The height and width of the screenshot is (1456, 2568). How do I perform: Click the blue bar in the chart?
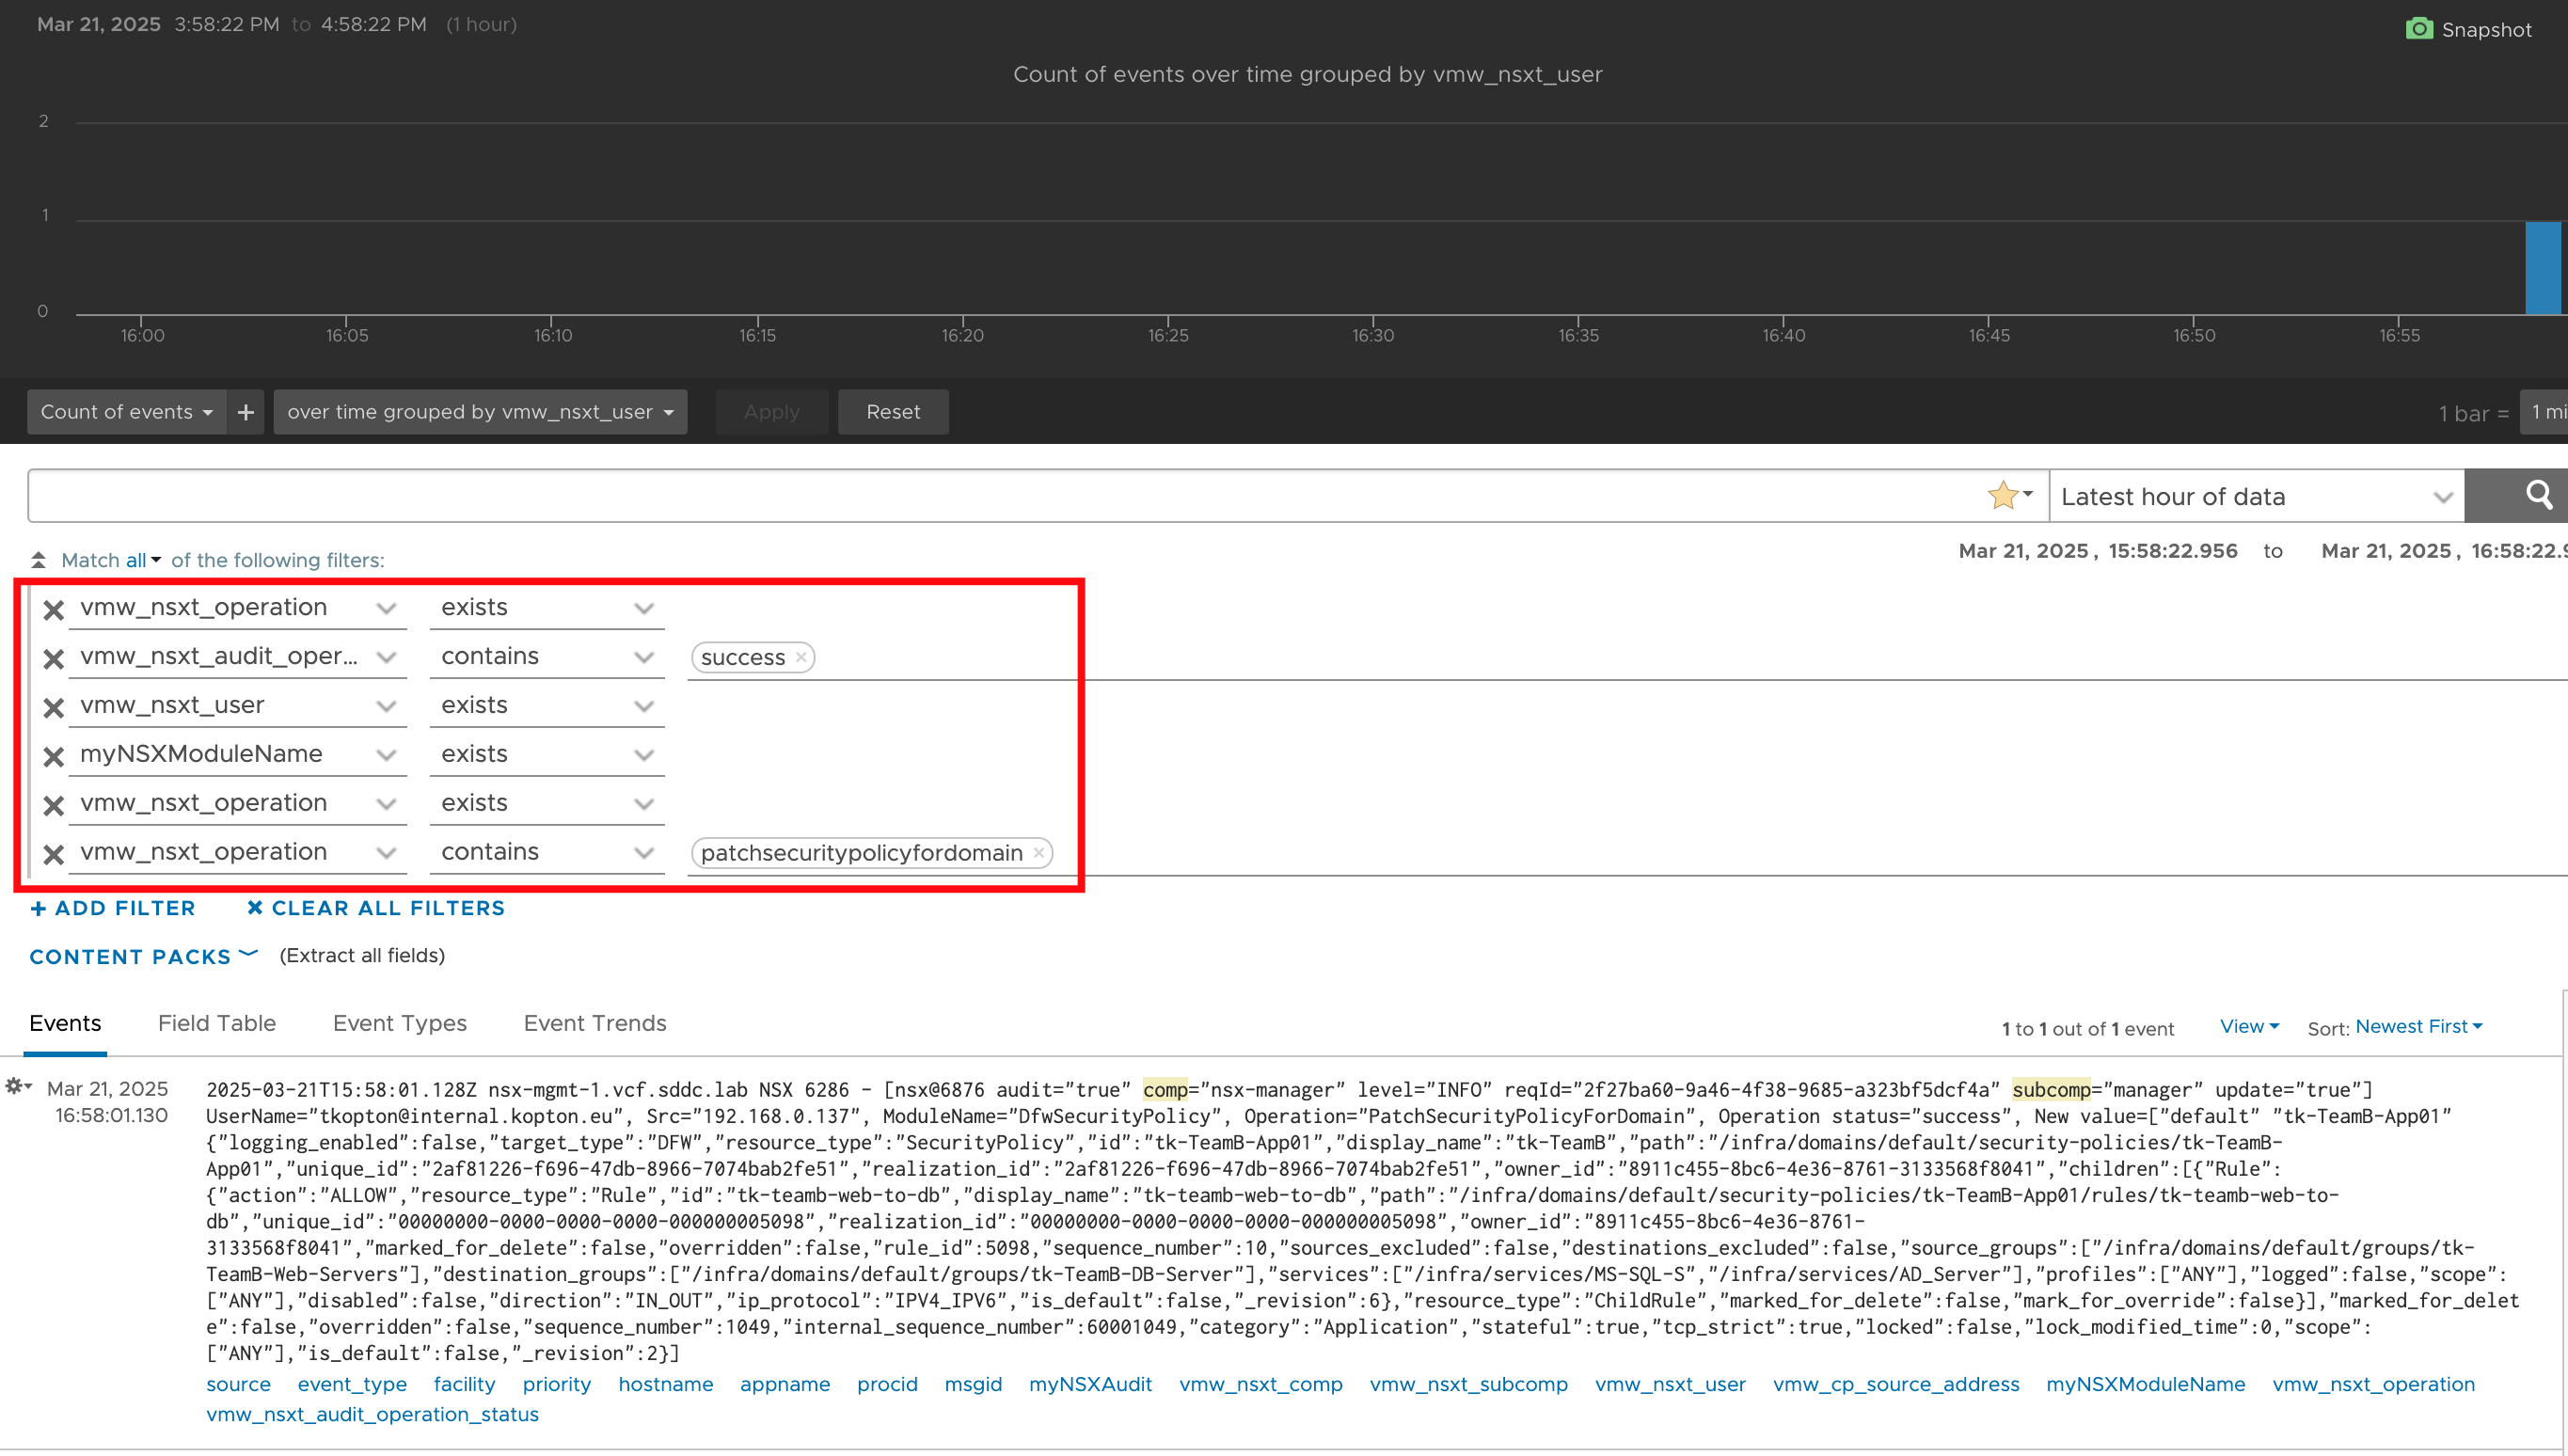2543,268
